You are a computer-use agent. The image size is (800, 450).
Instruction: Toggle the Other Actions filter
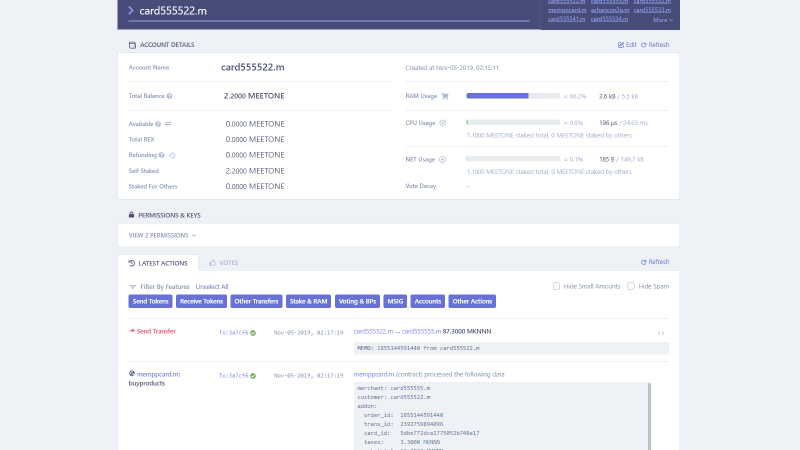coord(472,302)
